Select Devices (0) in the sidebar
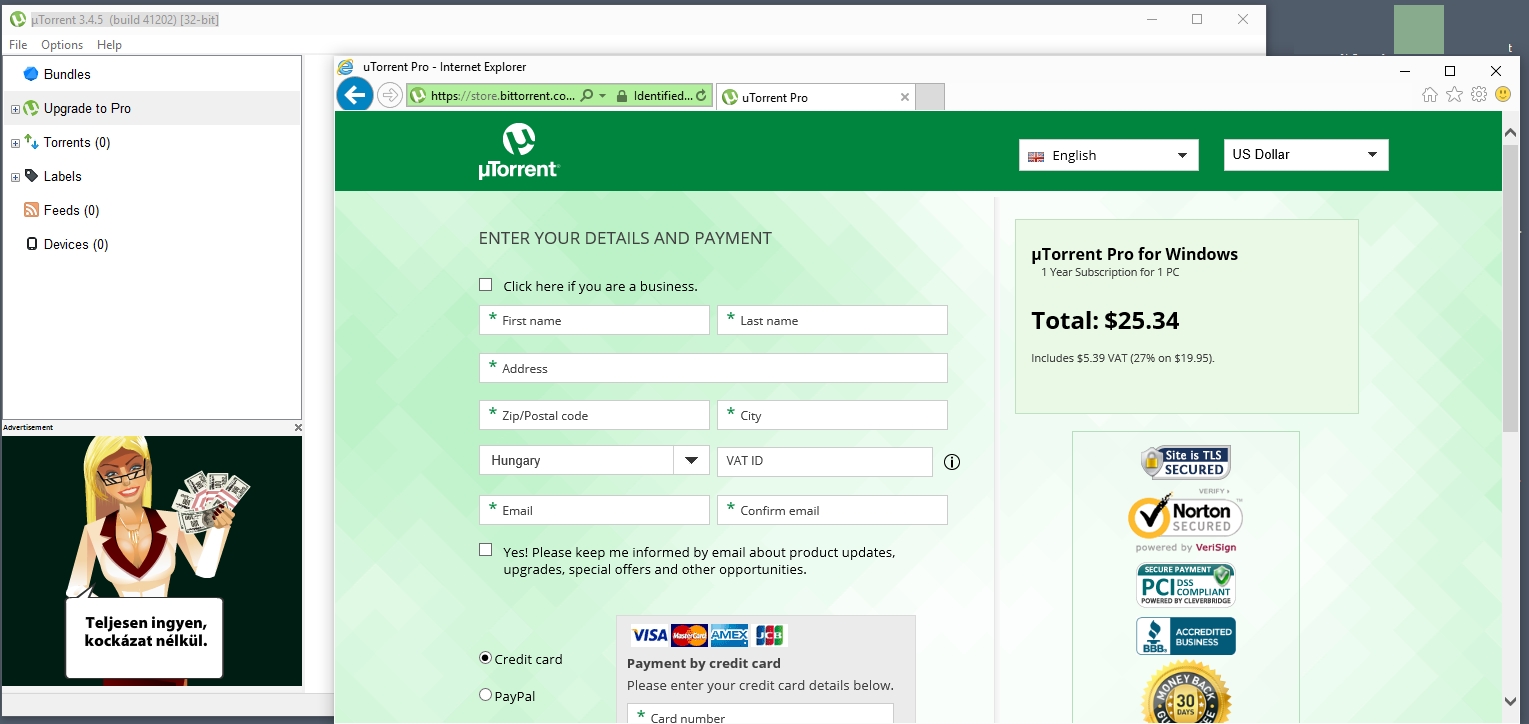 pos(76,244)
